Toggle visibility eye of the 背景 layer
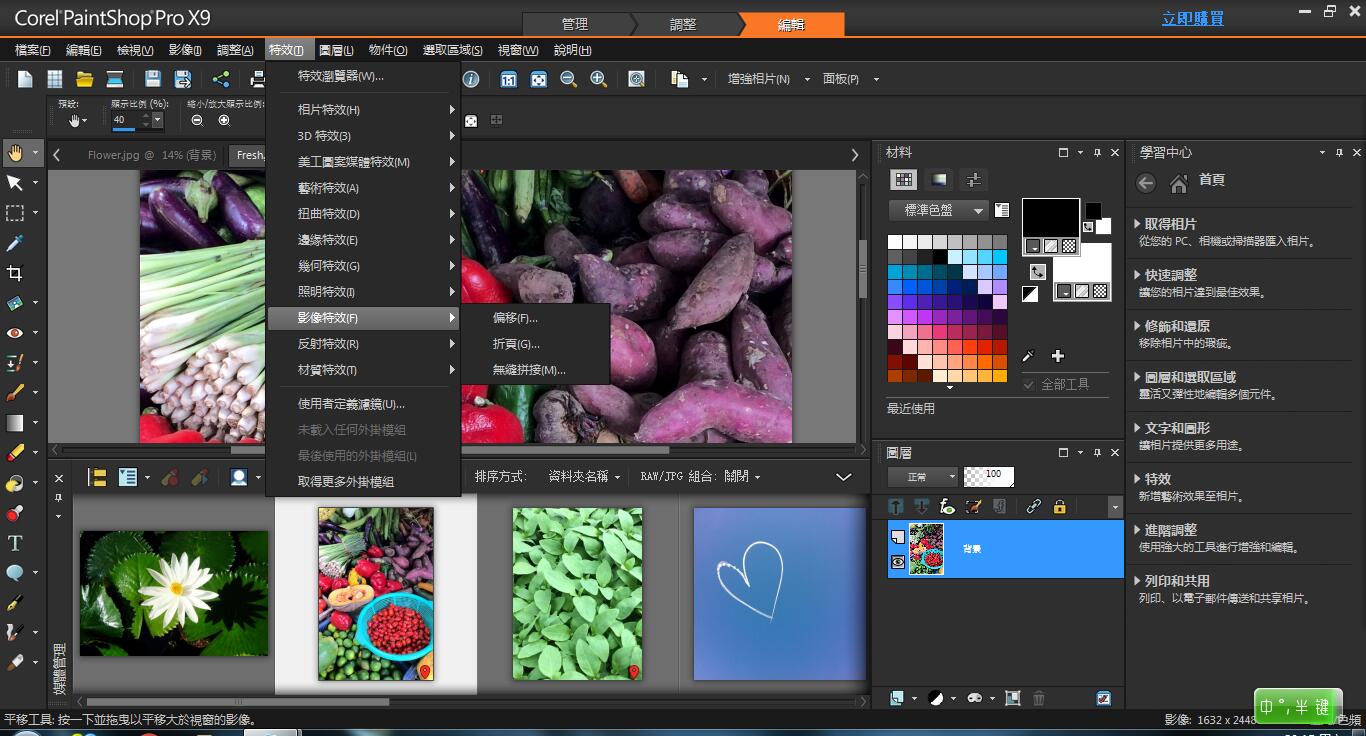 click(x=897, y=562)
